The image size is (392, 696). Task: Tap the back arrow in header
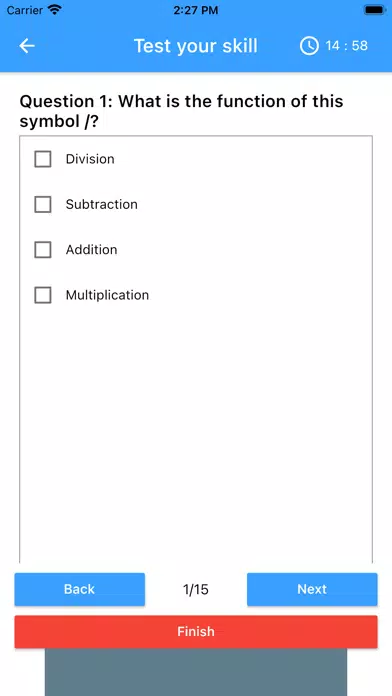[27, 46]
